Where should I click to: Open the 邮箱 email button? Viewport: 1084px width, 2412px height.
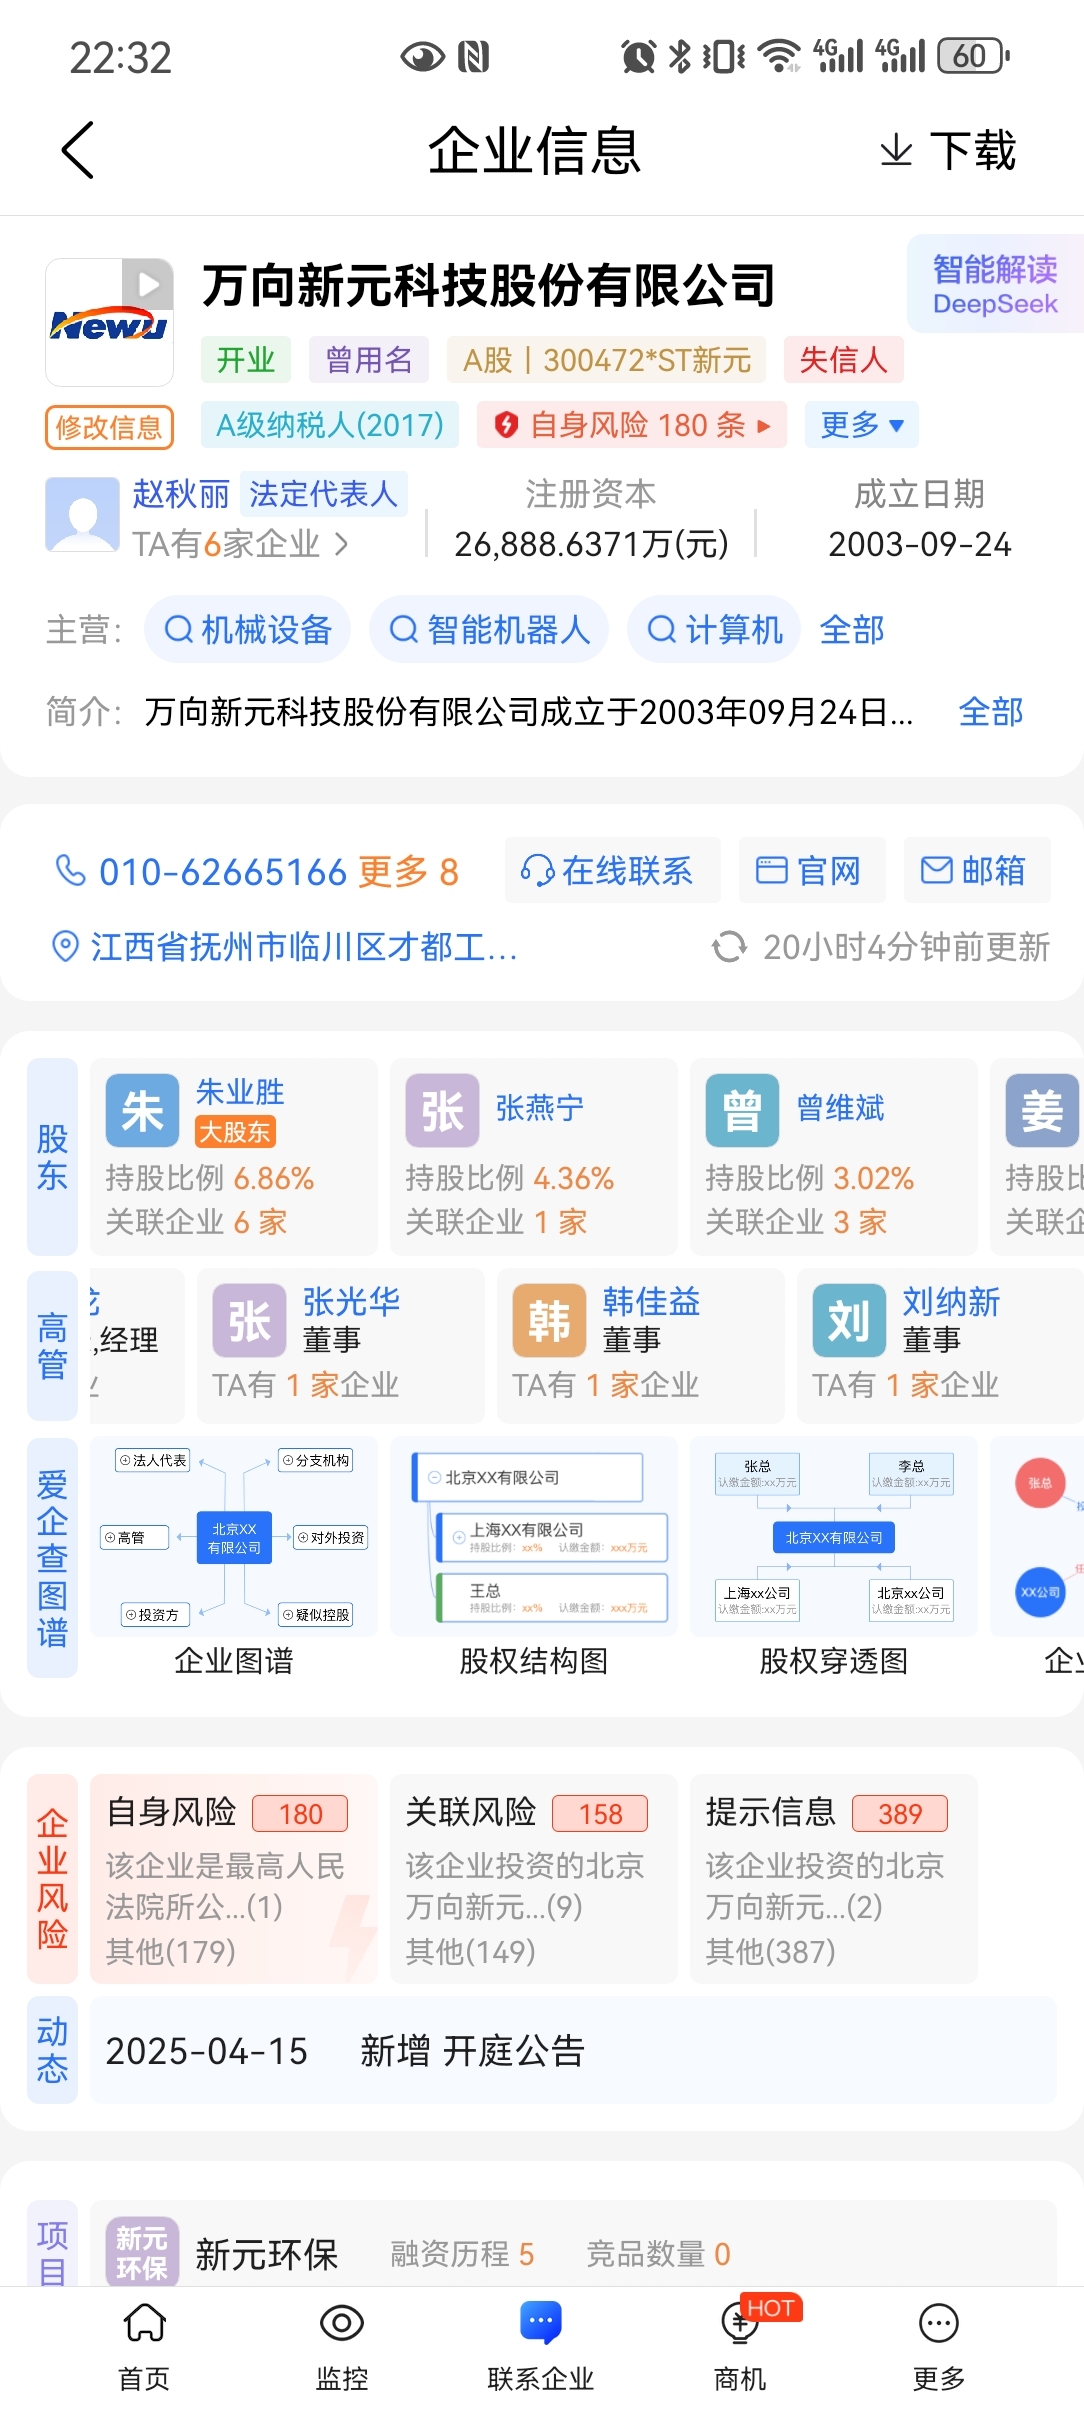[x=977, y=870]
